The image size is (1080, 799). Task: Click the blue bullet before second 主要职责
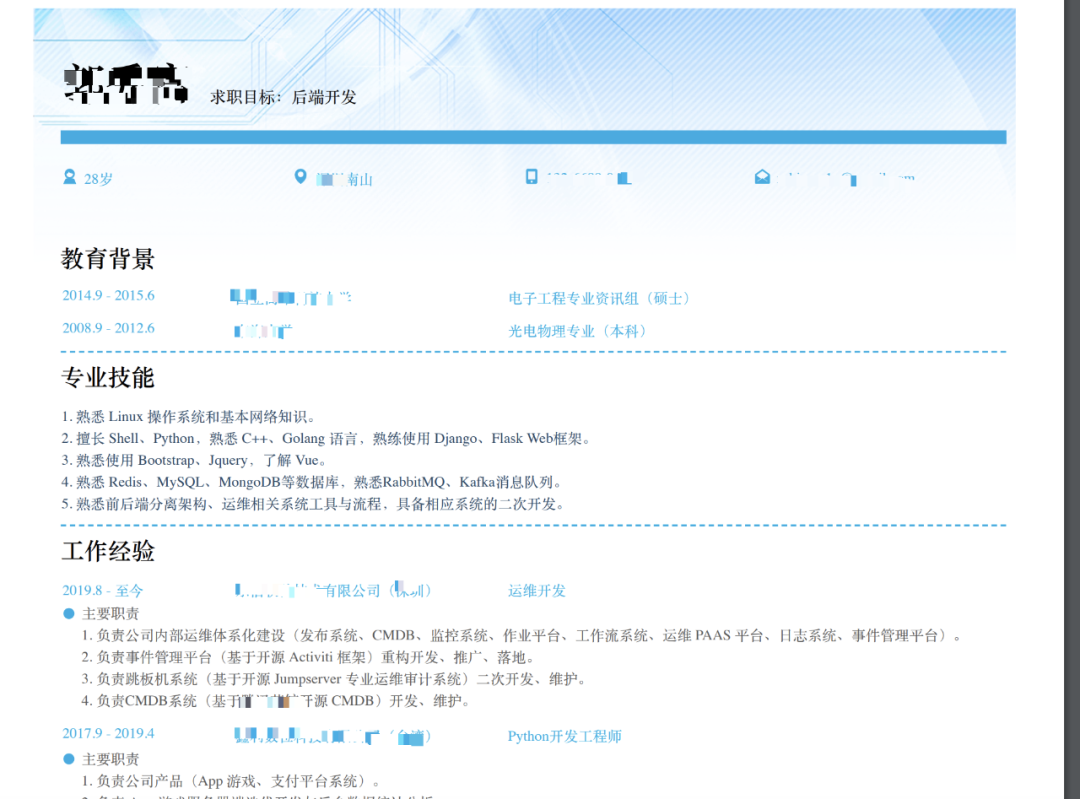(x=69, y=759)
